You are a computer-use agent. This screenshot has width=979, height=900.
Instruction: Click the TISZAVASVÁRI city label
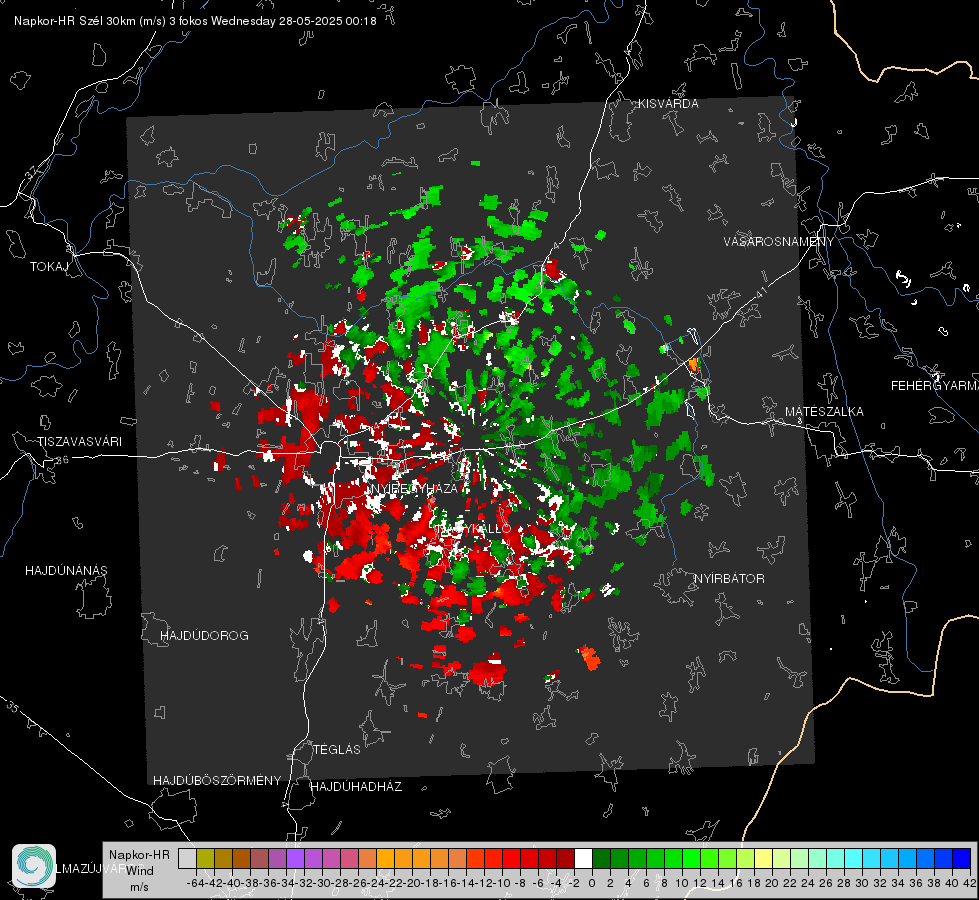pyautogui.click(x=80, y=442)
